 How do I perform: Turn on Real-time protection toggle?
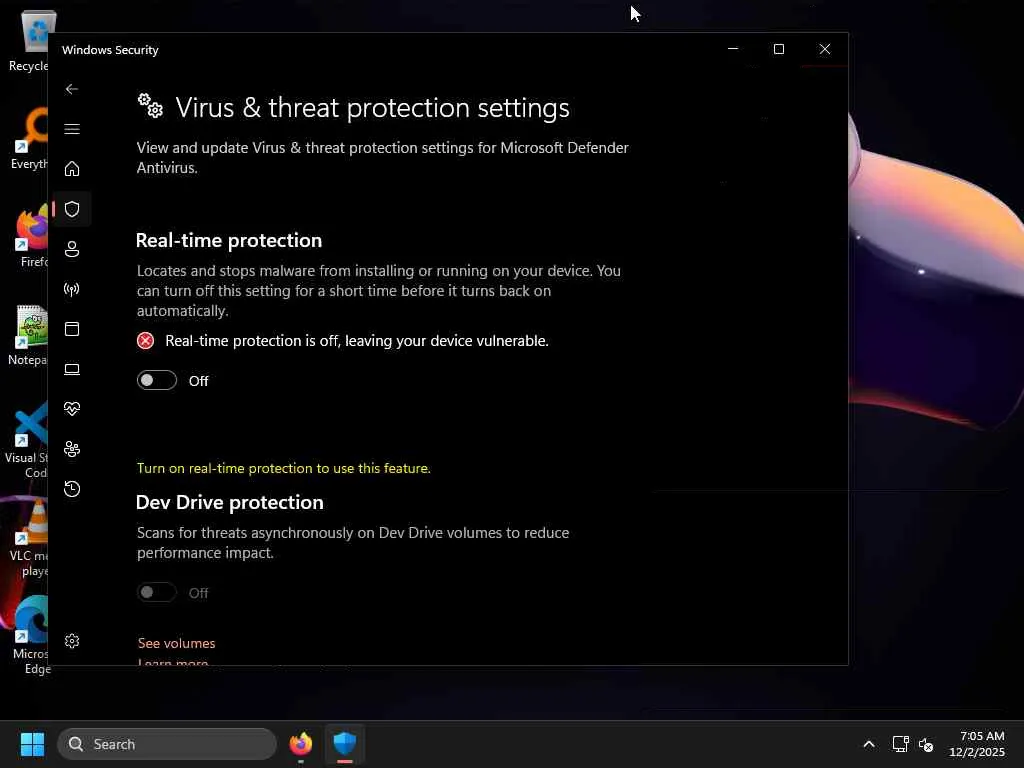click(x=157, y=380)
